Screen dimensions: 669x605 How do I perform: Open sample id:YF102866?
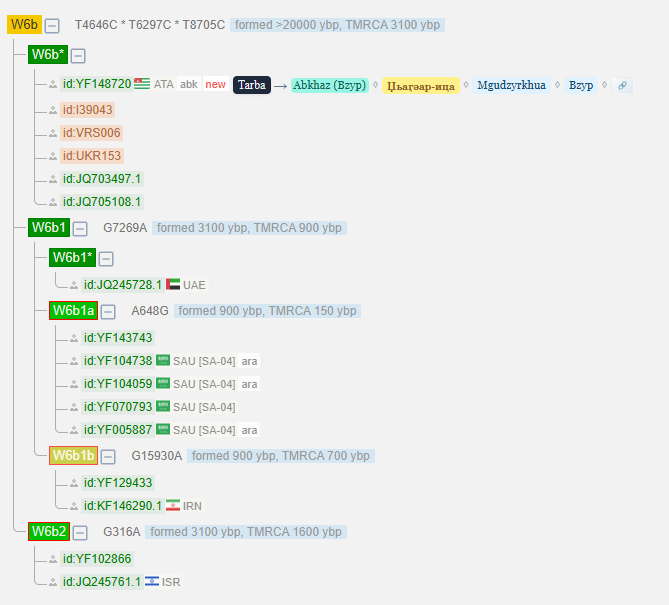tap(97, 559)
